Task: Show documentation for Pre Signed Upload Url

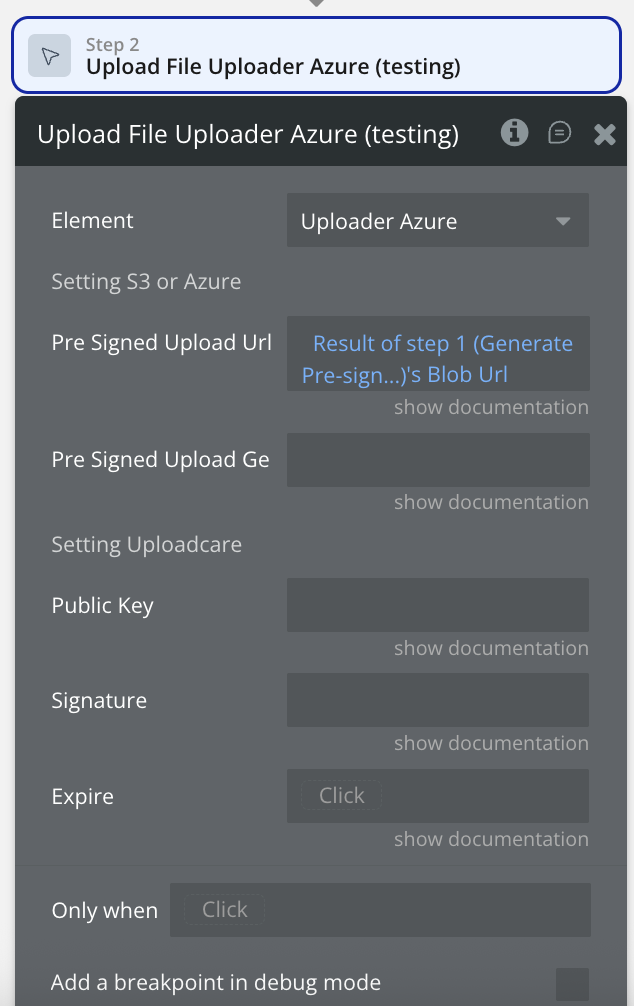Action: tap(491, 407)
